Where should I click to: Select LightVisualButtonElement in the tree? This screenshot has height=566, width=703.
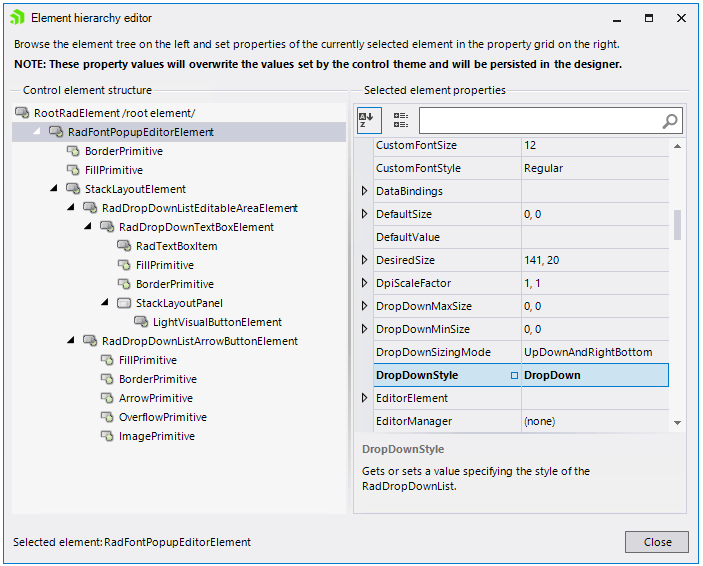pos(217,322)
